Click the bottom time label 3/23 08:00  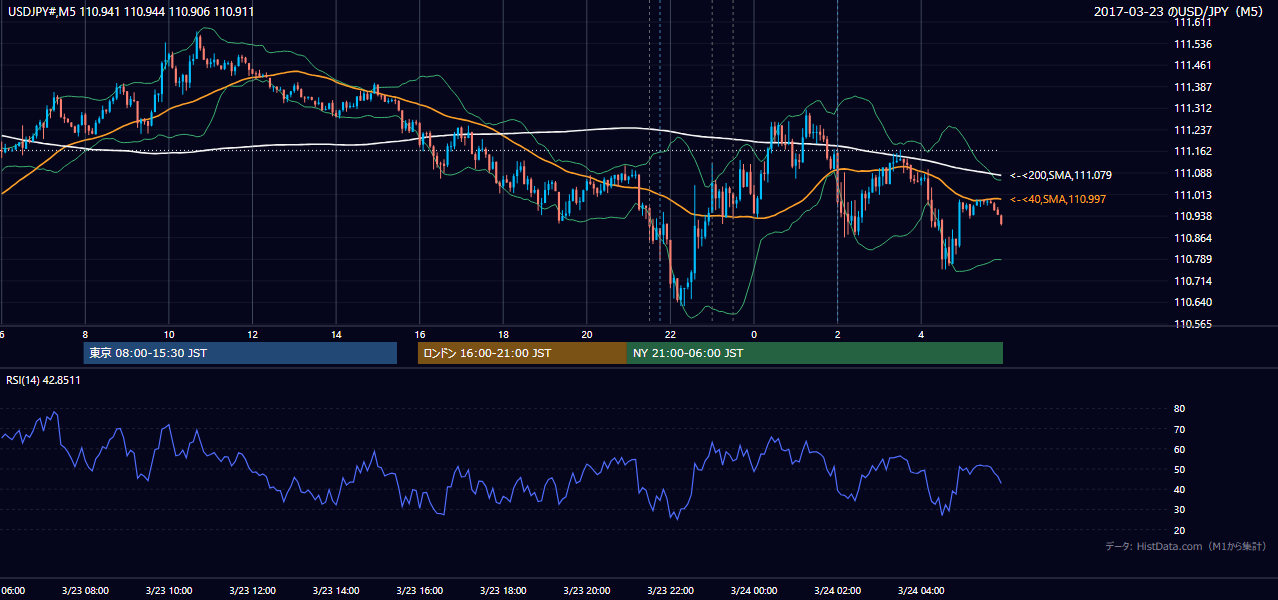pos(85,590)
